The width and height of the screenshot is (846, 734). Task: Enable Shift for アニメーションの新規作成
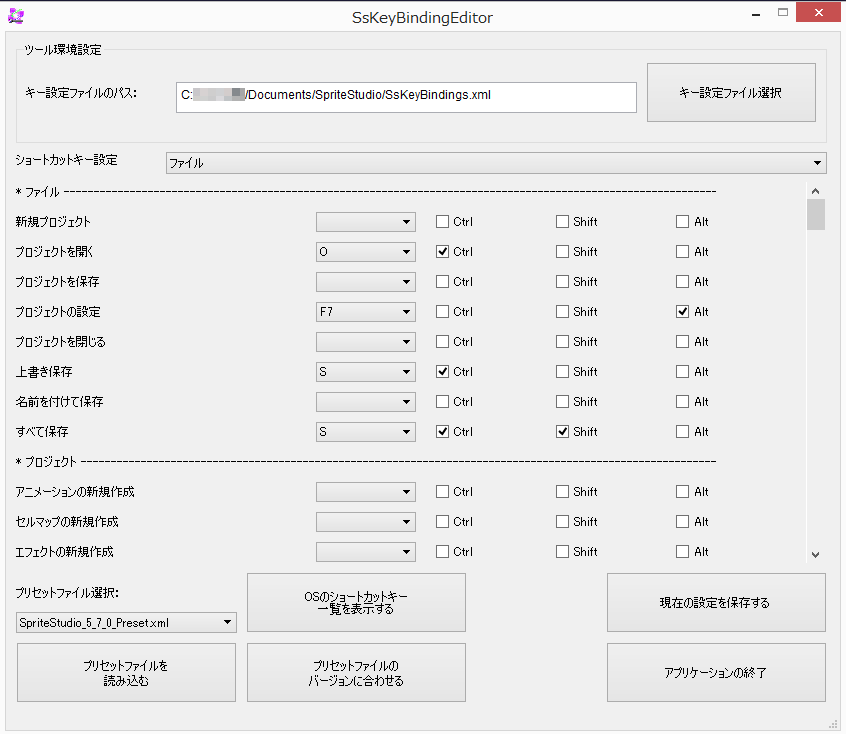tap(562, 492)
